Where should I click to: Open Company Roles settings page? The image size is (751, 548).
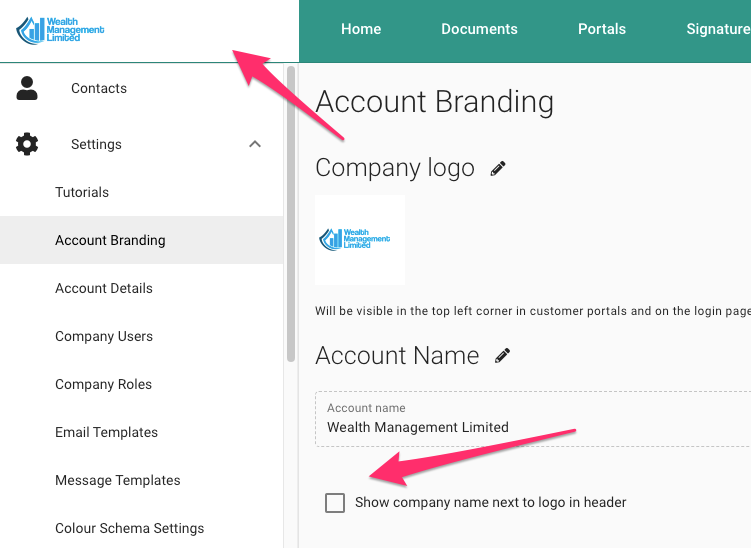pos(103,384)
